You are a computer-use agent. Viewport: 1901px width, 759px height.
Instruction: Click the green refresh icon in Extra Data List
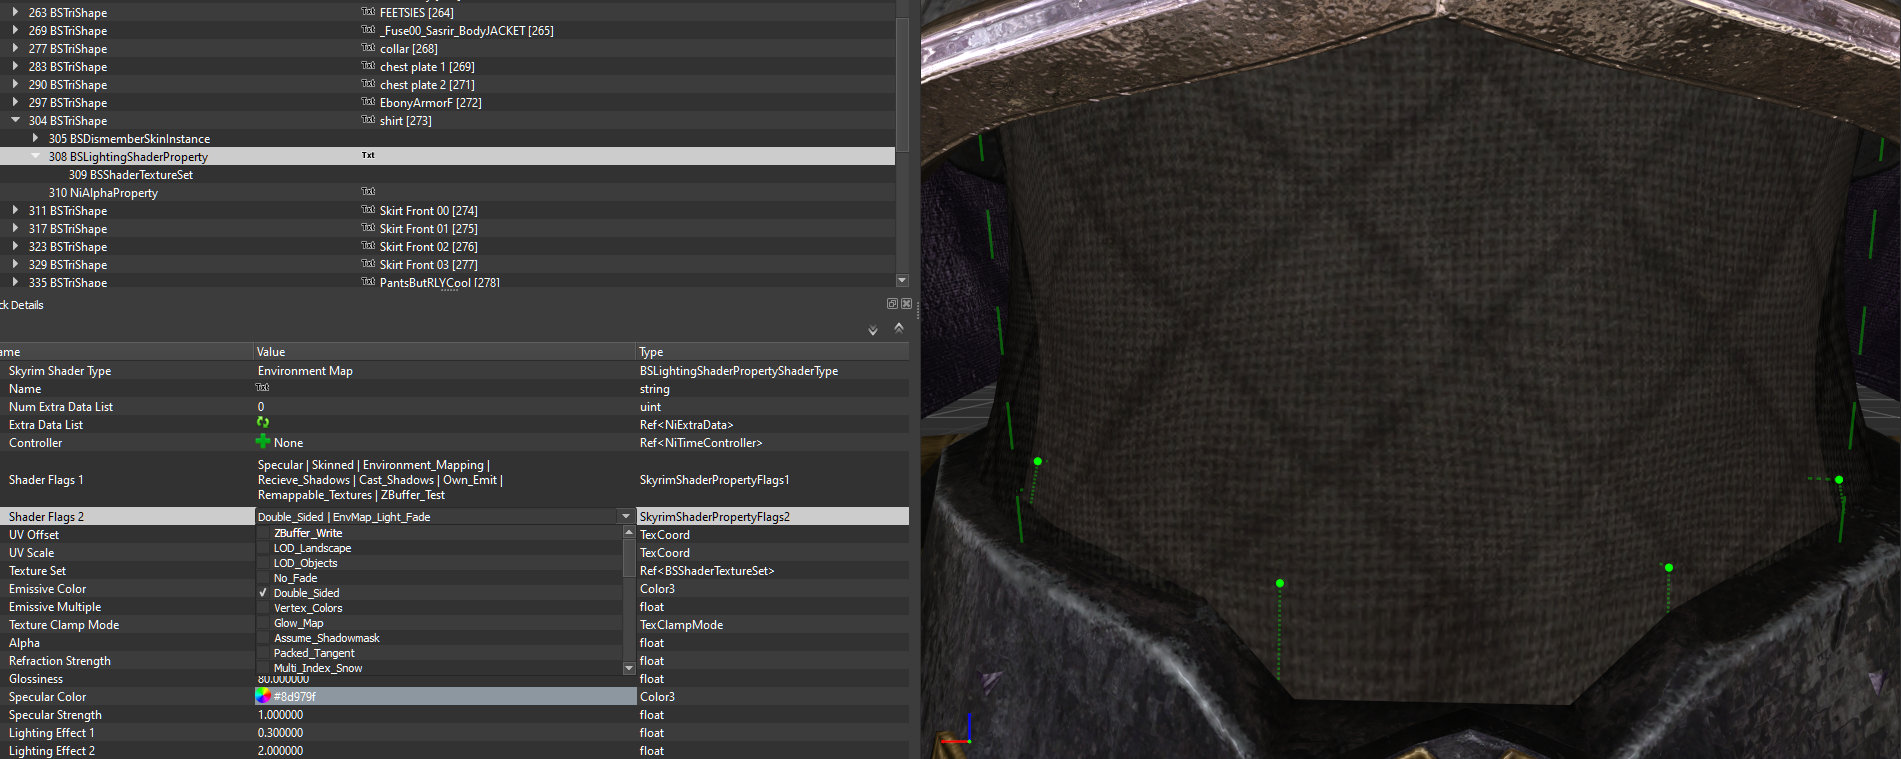point(263,423)
